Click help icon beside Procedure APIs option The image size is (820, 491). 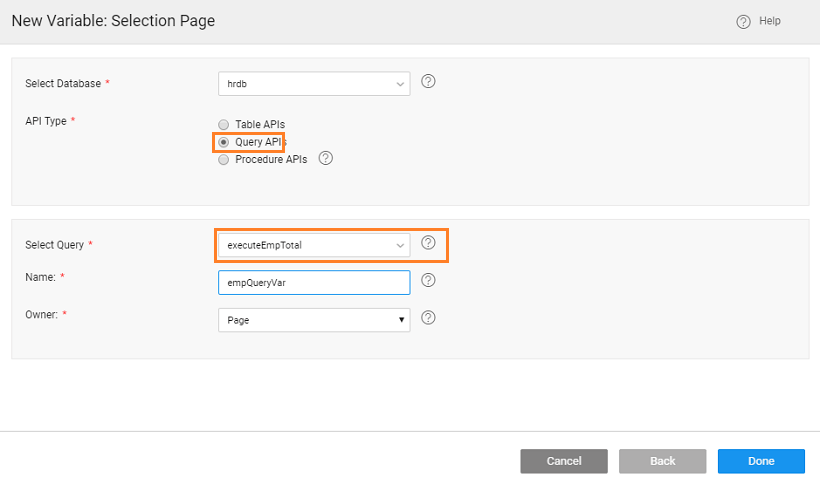tap(325, 158)
